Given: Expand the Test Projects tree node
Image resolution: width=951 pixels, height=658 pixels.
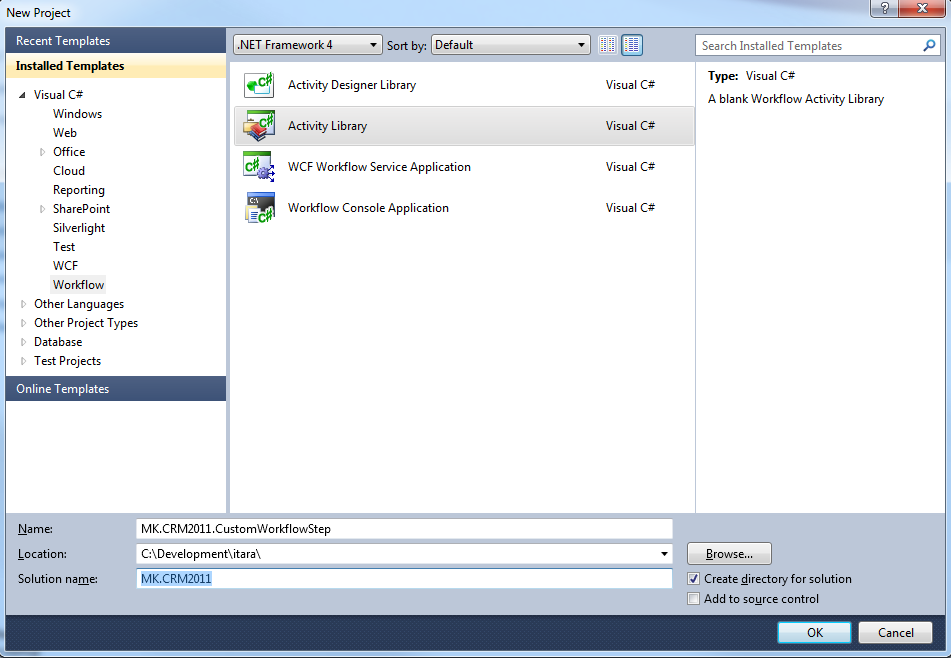Looking at the screenshot, I should tap(23, 361).
